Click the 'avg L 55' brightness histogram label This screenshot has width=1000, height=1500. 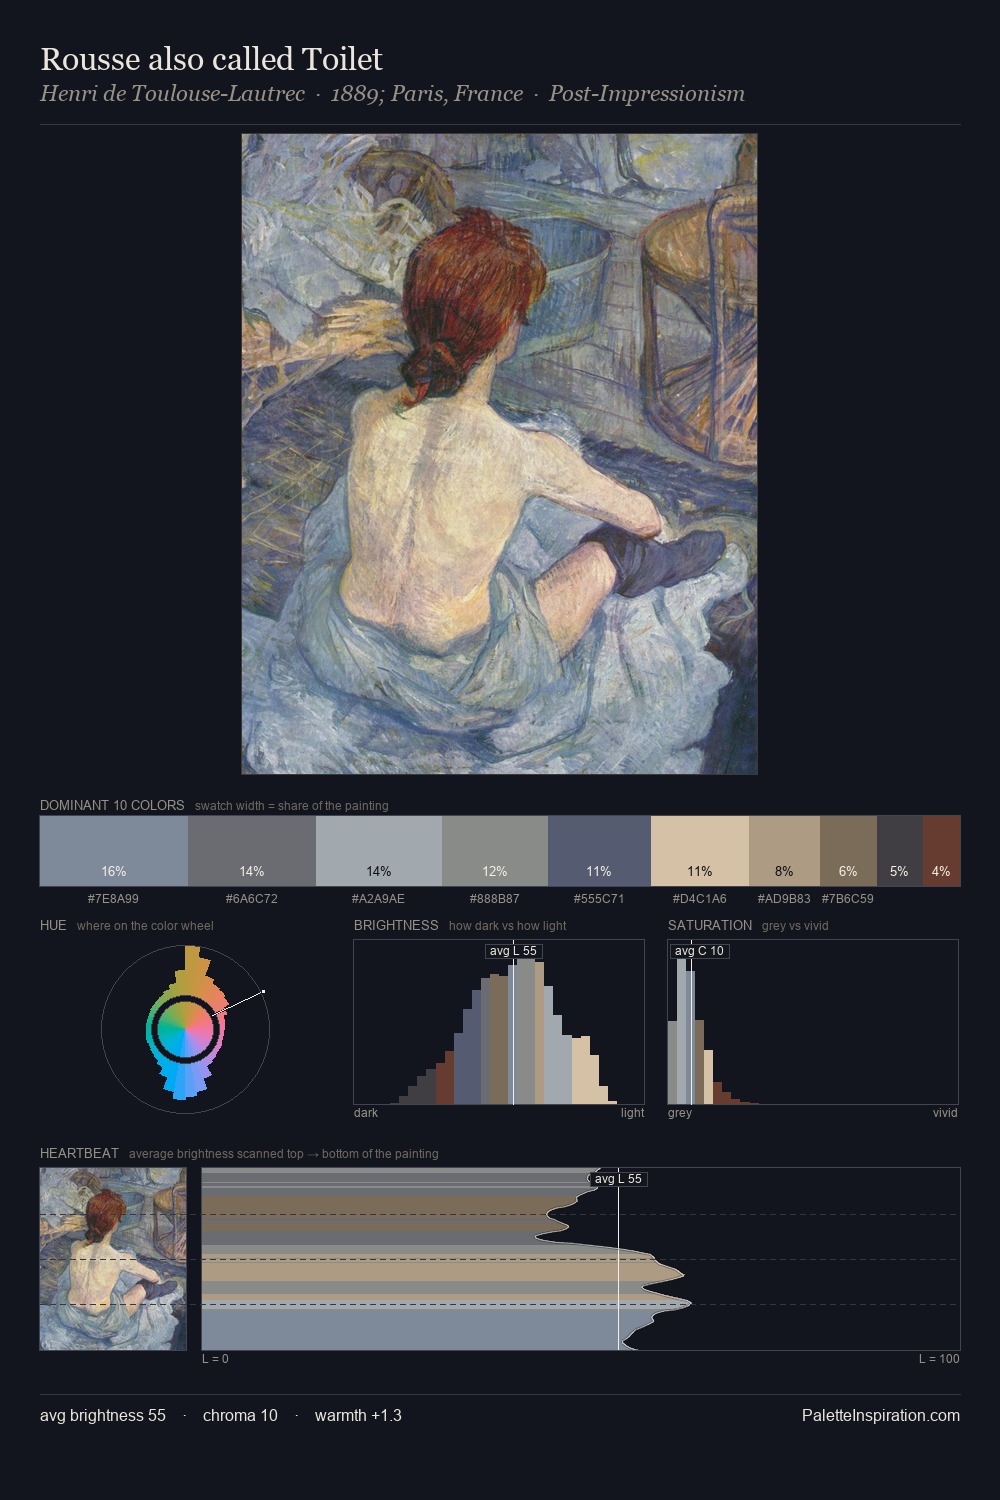(x=513, y=951)
